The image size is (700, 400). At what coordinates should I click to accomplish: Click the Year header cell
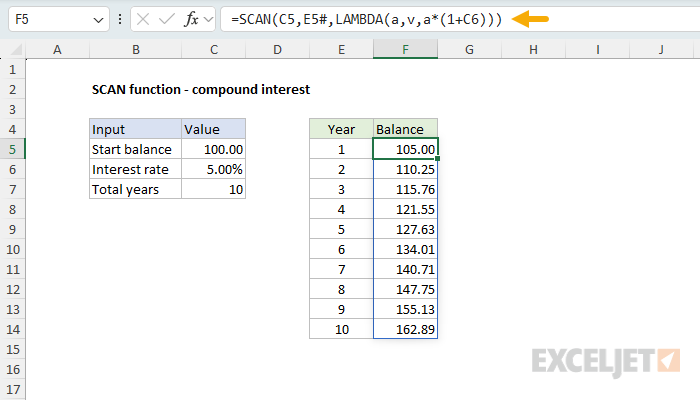(x=341, y=129)
